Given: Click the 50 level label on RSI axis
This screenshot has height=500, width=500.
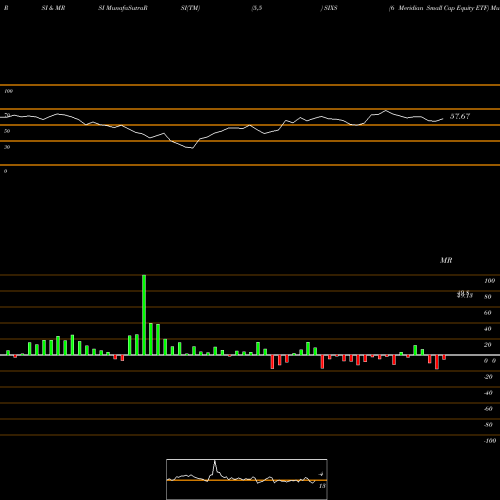Looking at the screenshot, I should coord(7,131).
